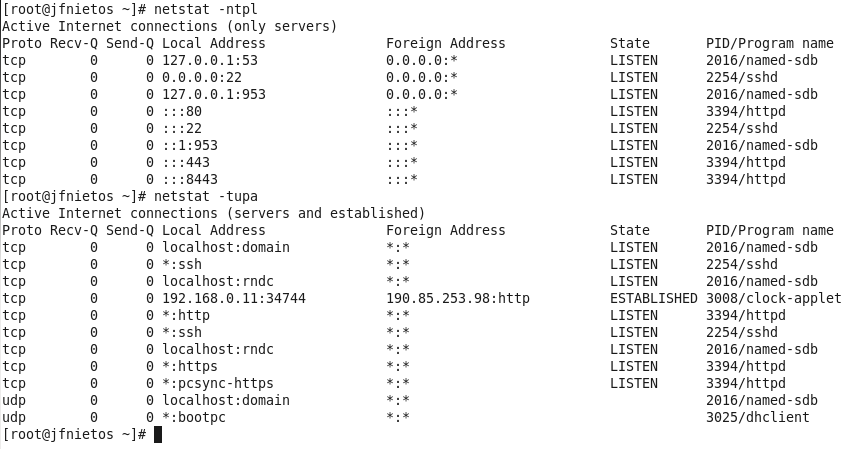This screenshot has height=449, width=855.
Task: Click the 192.168.0.11:34744 local address
Action: point(234,298)
